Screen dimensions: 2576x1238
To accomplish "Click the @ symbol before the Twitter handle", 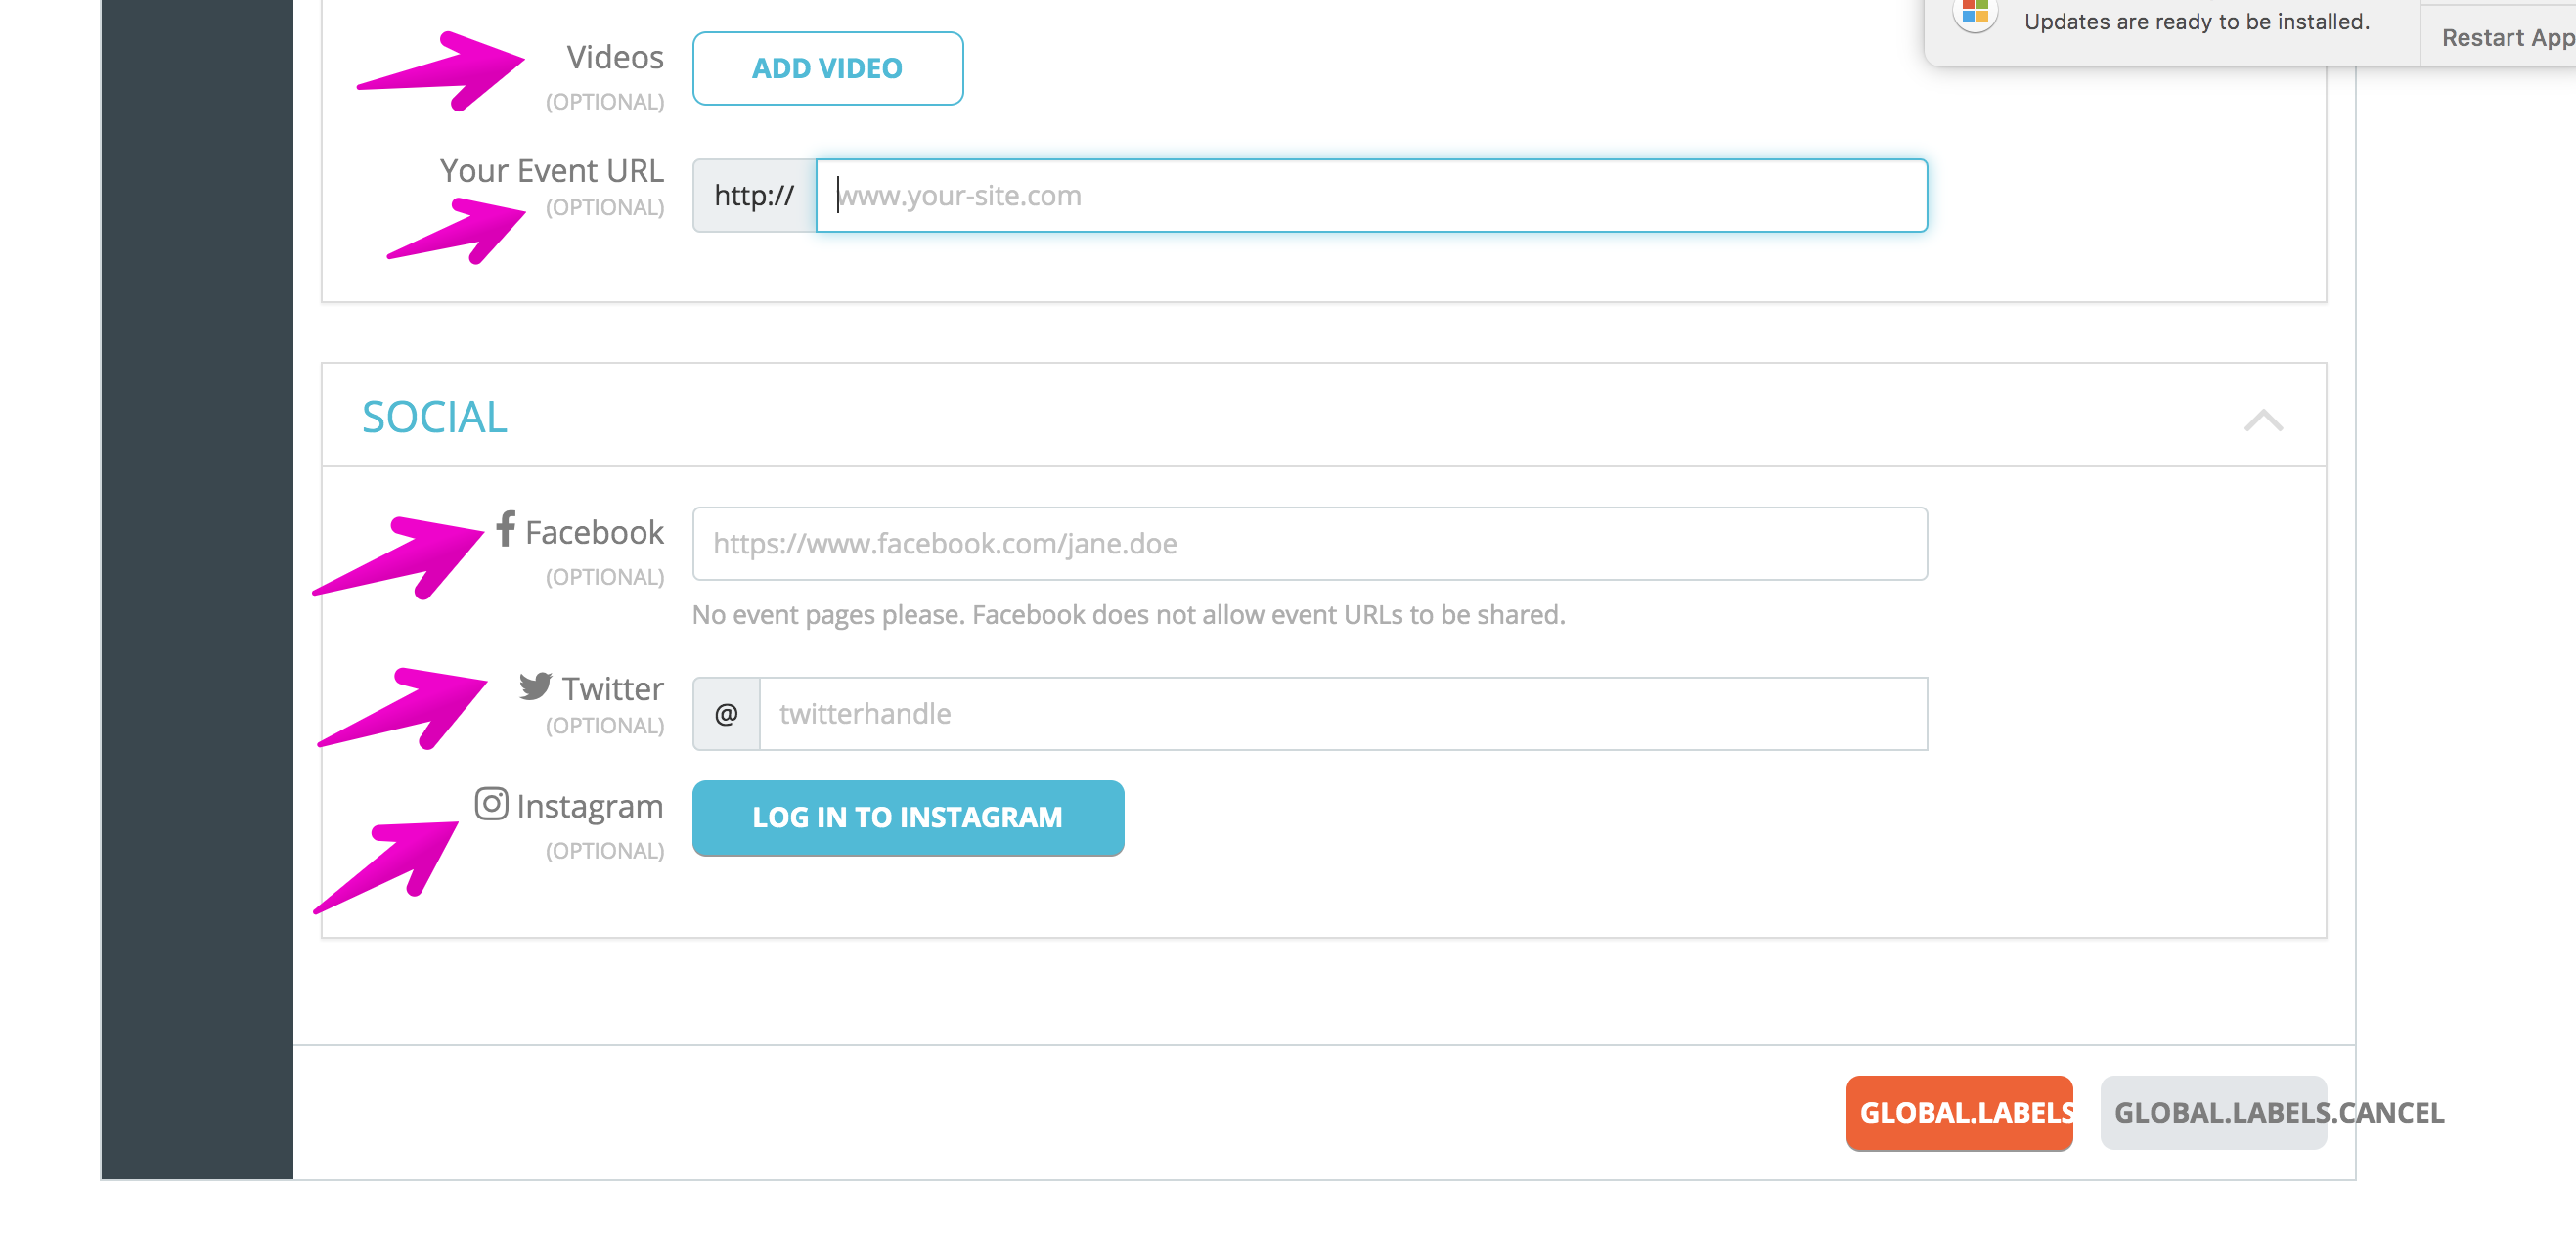I will [726, 714].
